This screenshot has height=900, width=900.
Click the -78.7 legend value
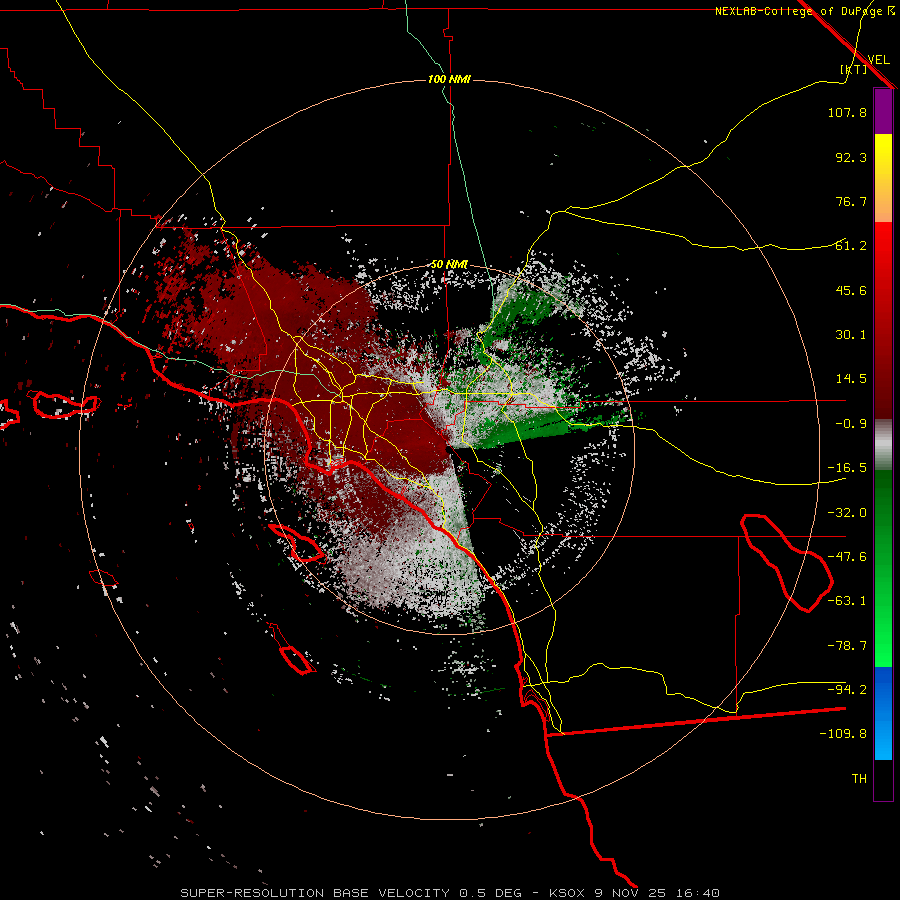click(x=847, y=646)
